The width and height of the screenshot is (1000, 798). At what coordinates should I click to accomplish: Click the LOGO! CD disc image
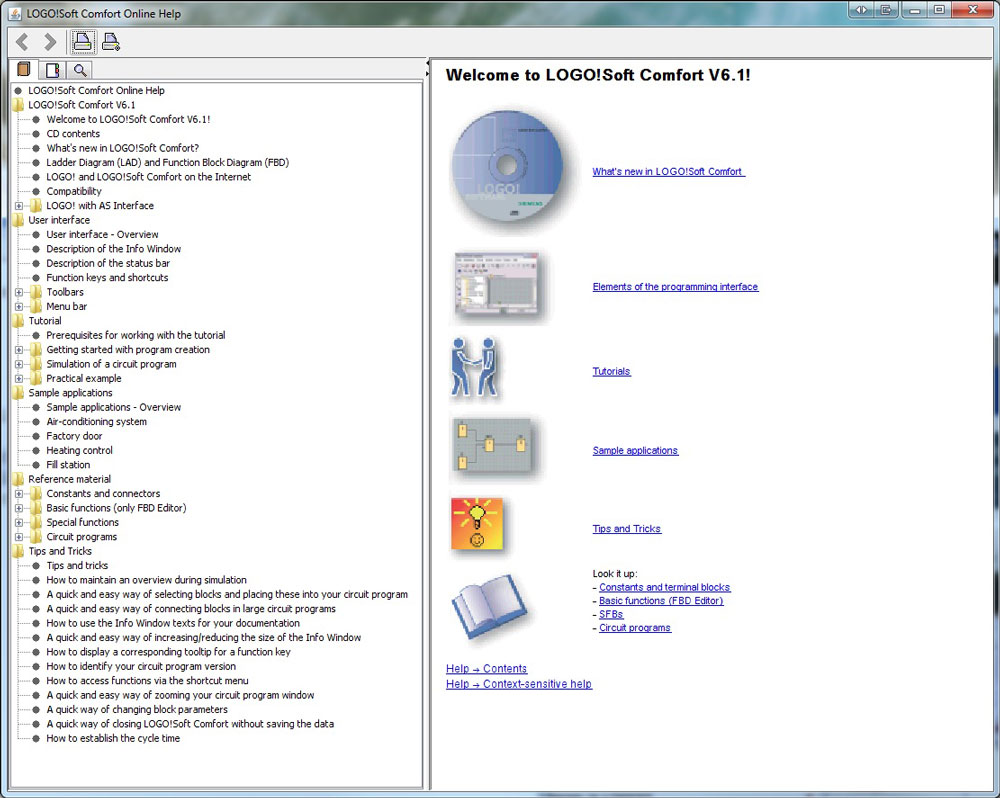[x=508, y=171]
